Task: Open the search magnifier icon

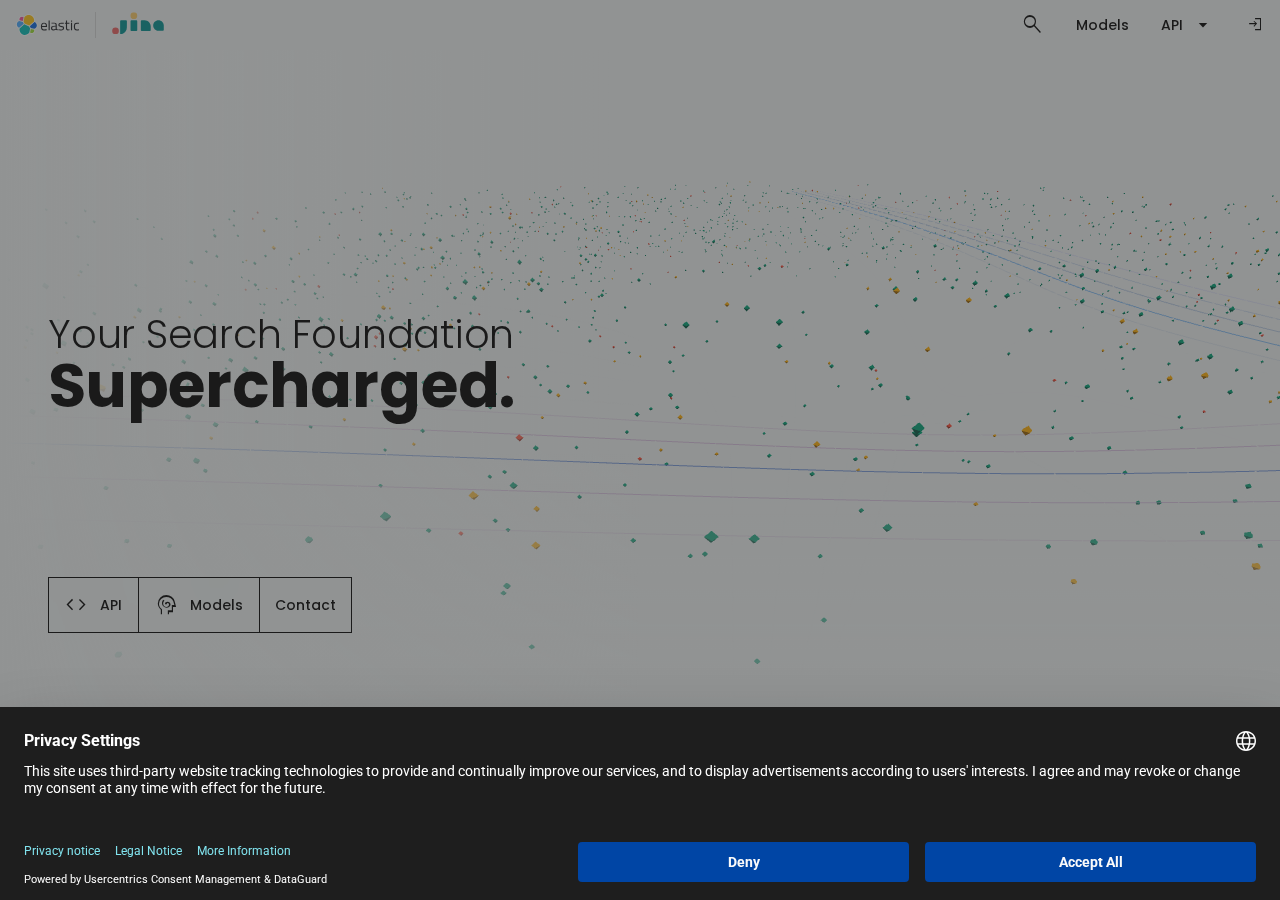Action: [x=1032, y=24]
